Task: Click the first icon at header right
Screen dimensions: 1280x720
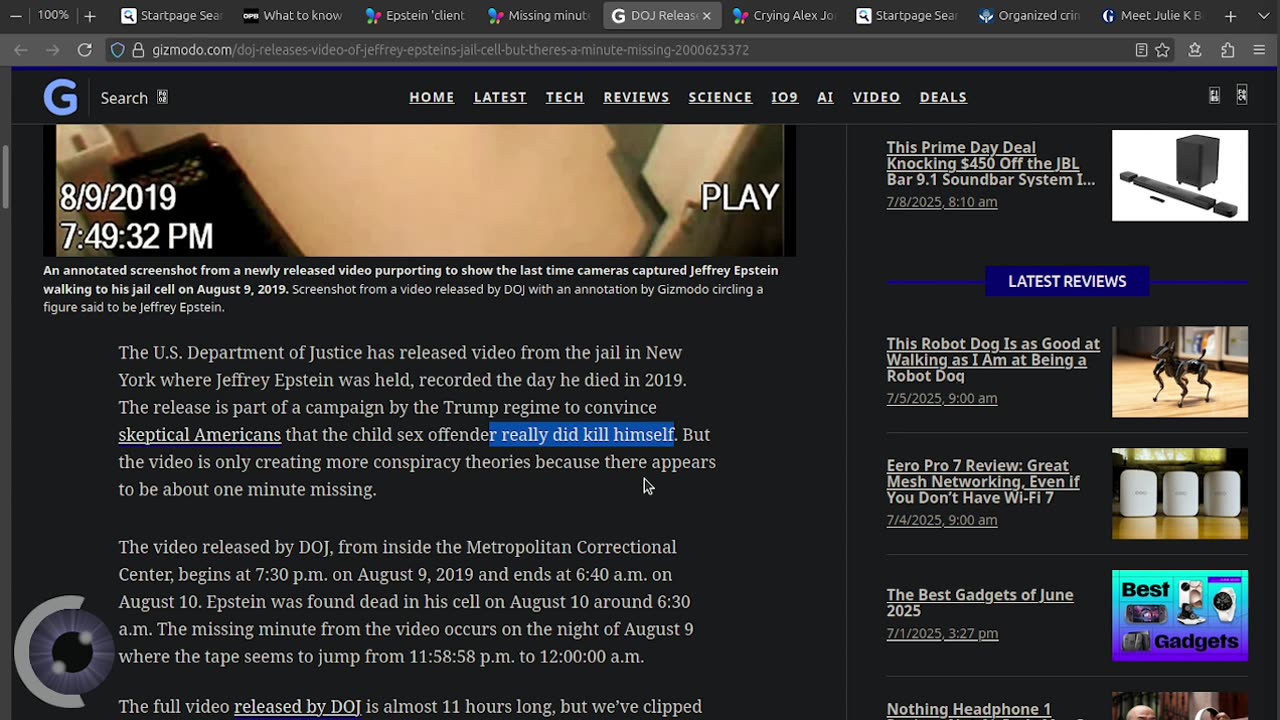Action: click(1214, 96)
